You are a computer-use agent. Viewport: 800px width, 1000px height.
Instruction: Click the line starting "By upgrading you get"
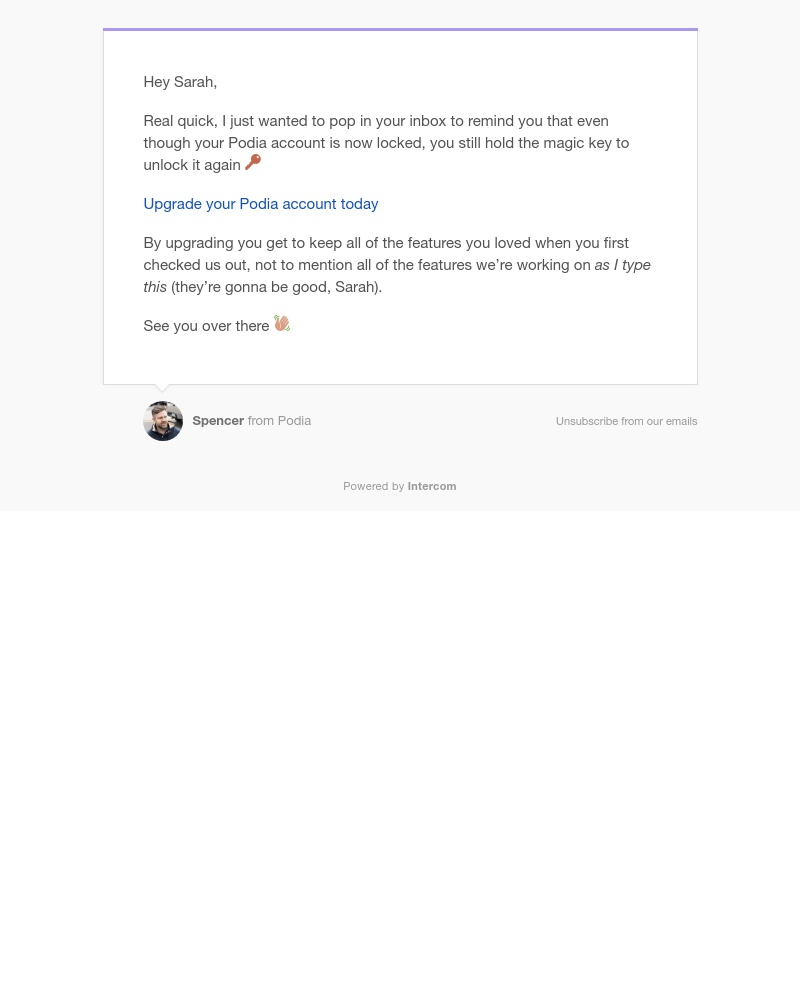point(386,243)
